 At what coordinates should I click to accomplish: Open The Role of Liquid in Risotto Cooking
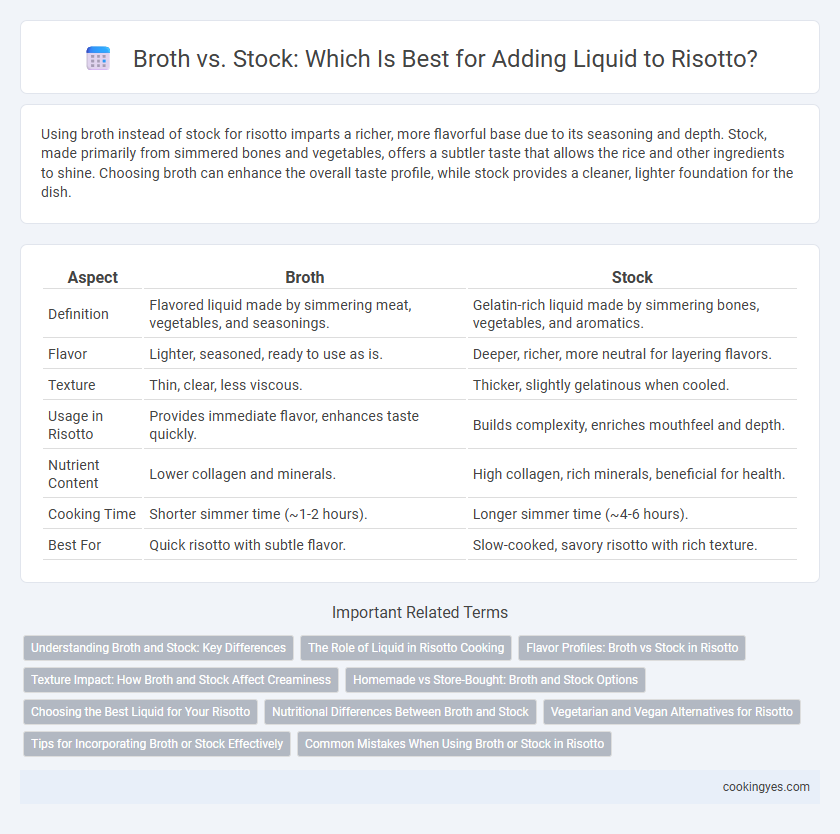[x=406, y=648]
